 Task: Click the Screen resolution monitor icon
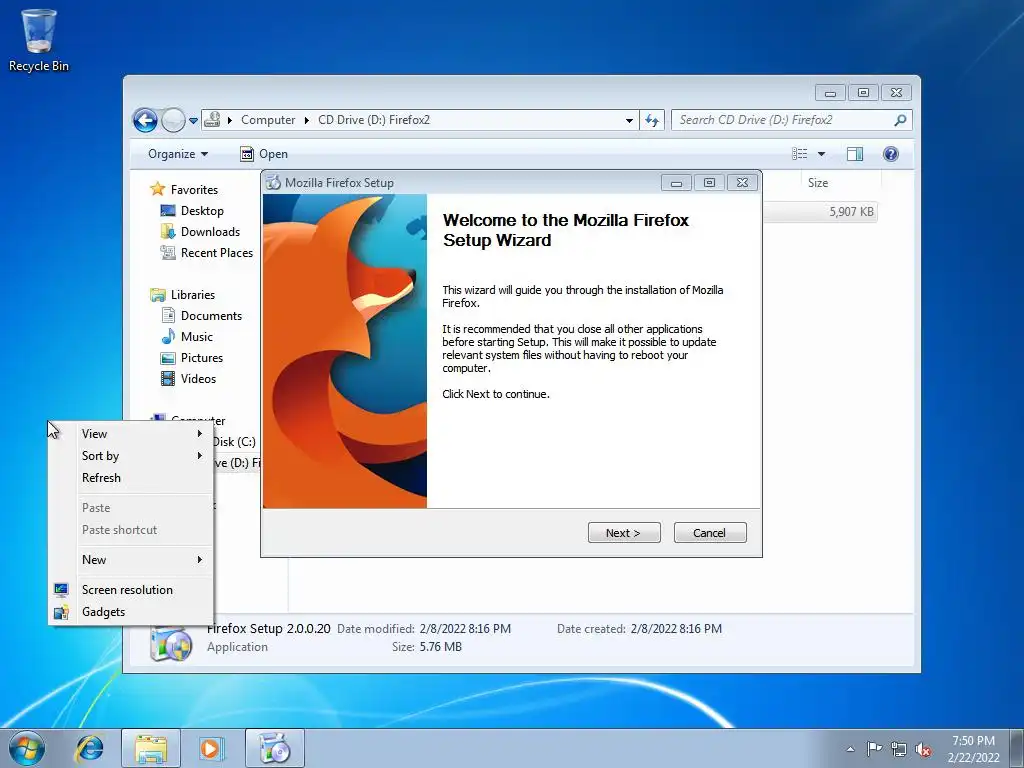(x=61, y=590)
